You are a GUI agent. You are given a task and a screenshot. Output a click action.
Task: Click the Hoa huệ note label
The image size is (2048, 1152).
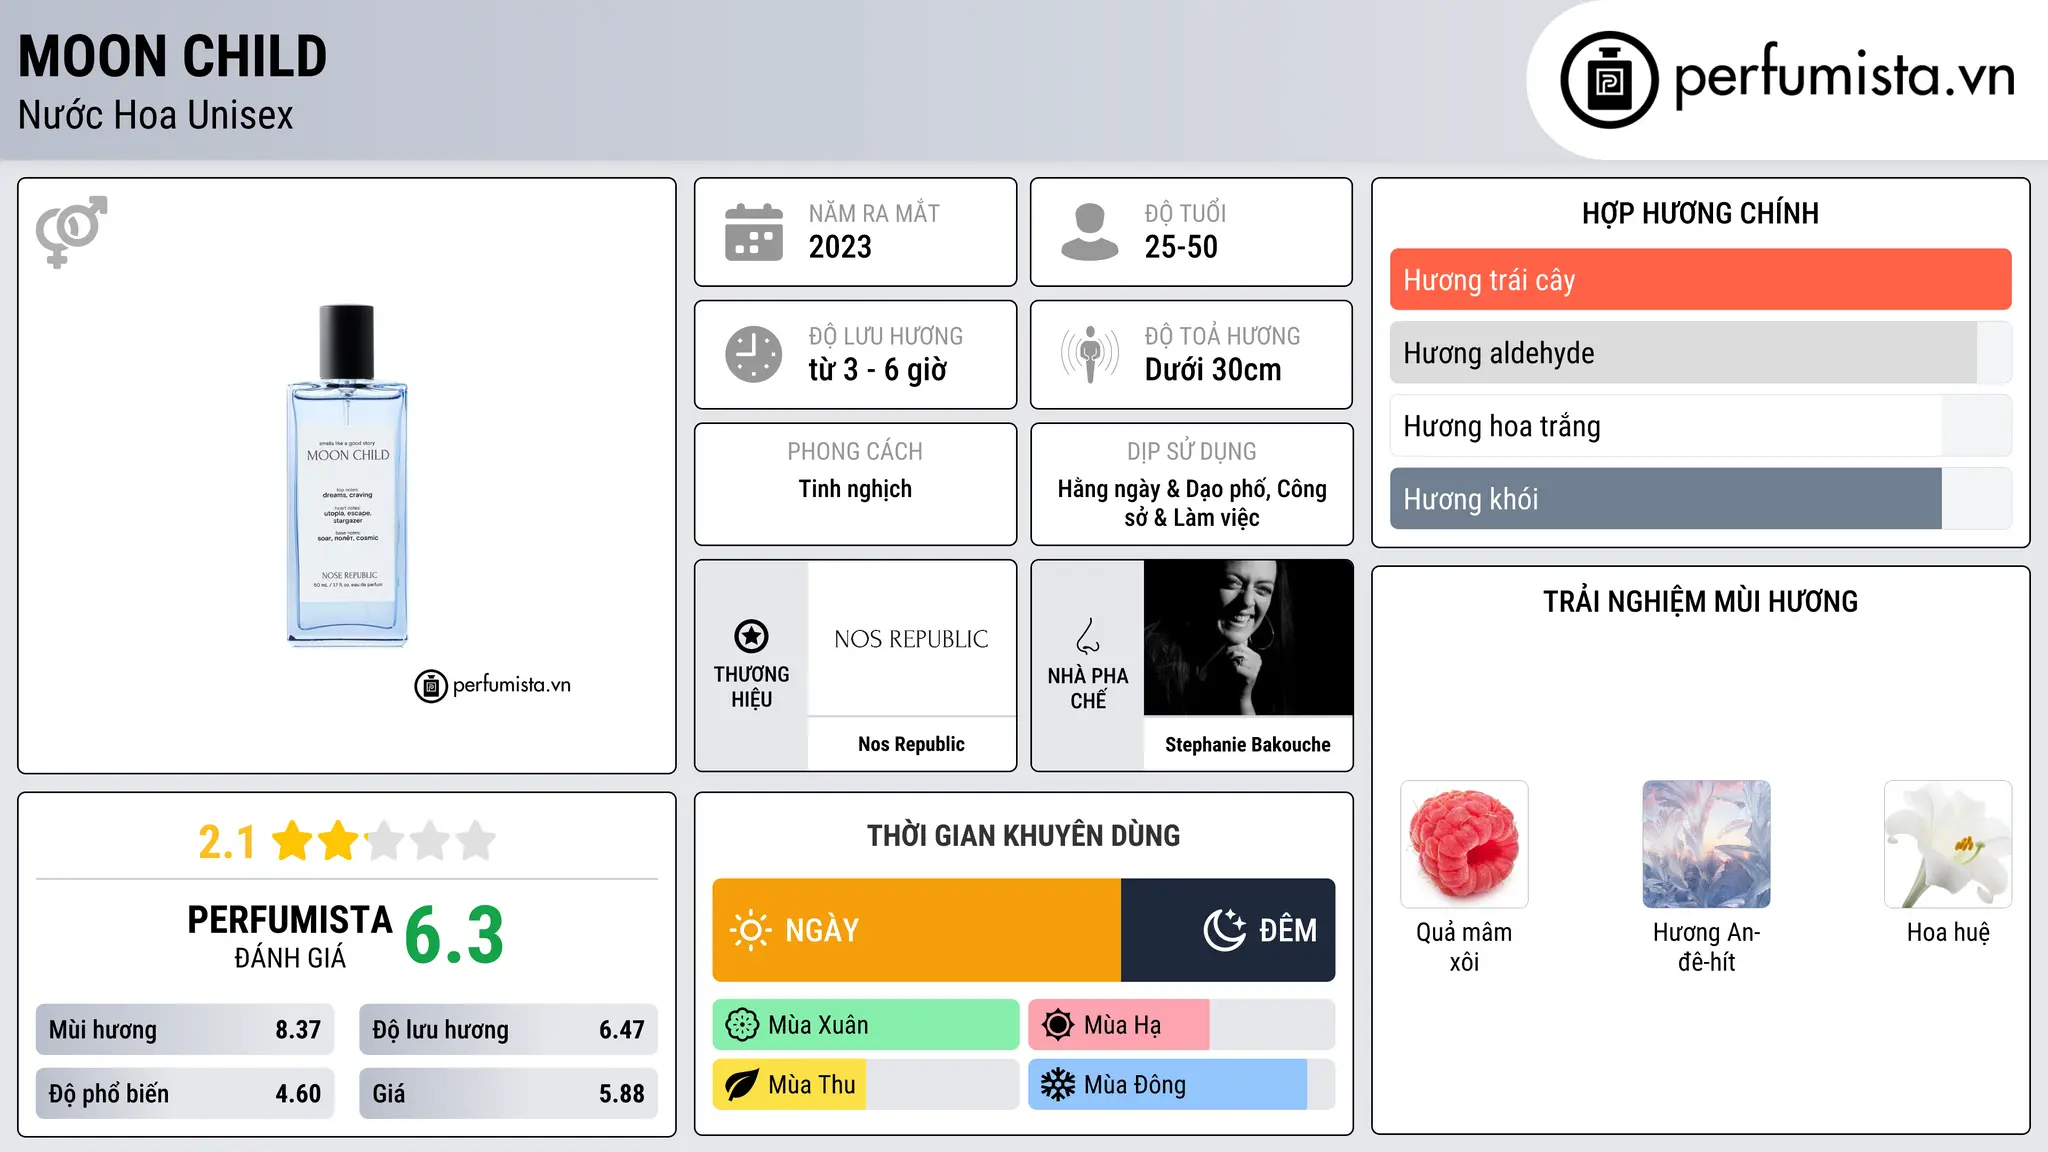point(1948,933)
